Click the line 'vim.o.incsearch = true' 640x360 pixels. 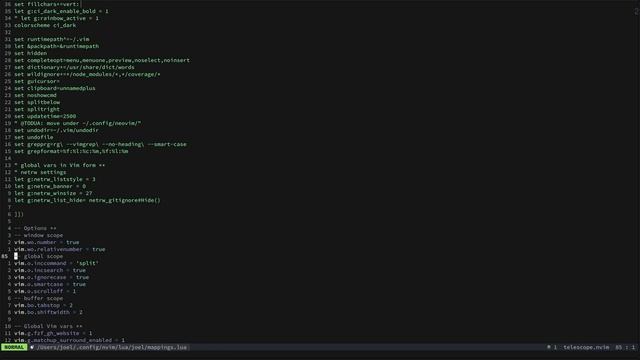click(x=50, y=270)
